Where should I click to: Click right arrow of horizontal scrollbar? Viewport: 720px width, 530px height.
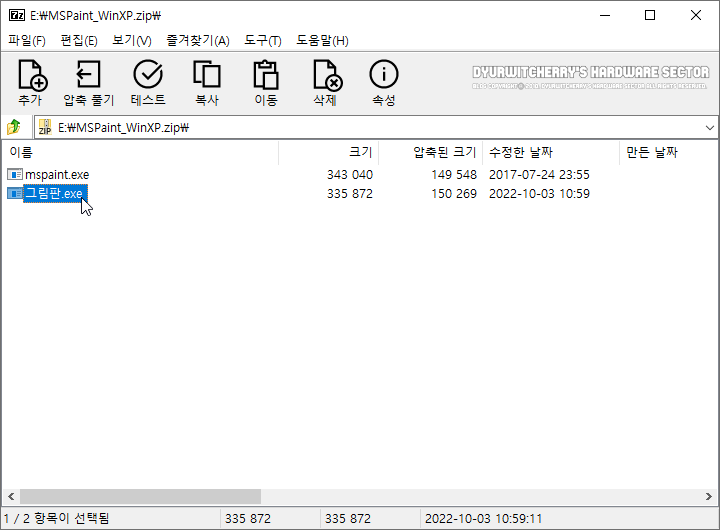pyautogui.click(x=709, y=496)
